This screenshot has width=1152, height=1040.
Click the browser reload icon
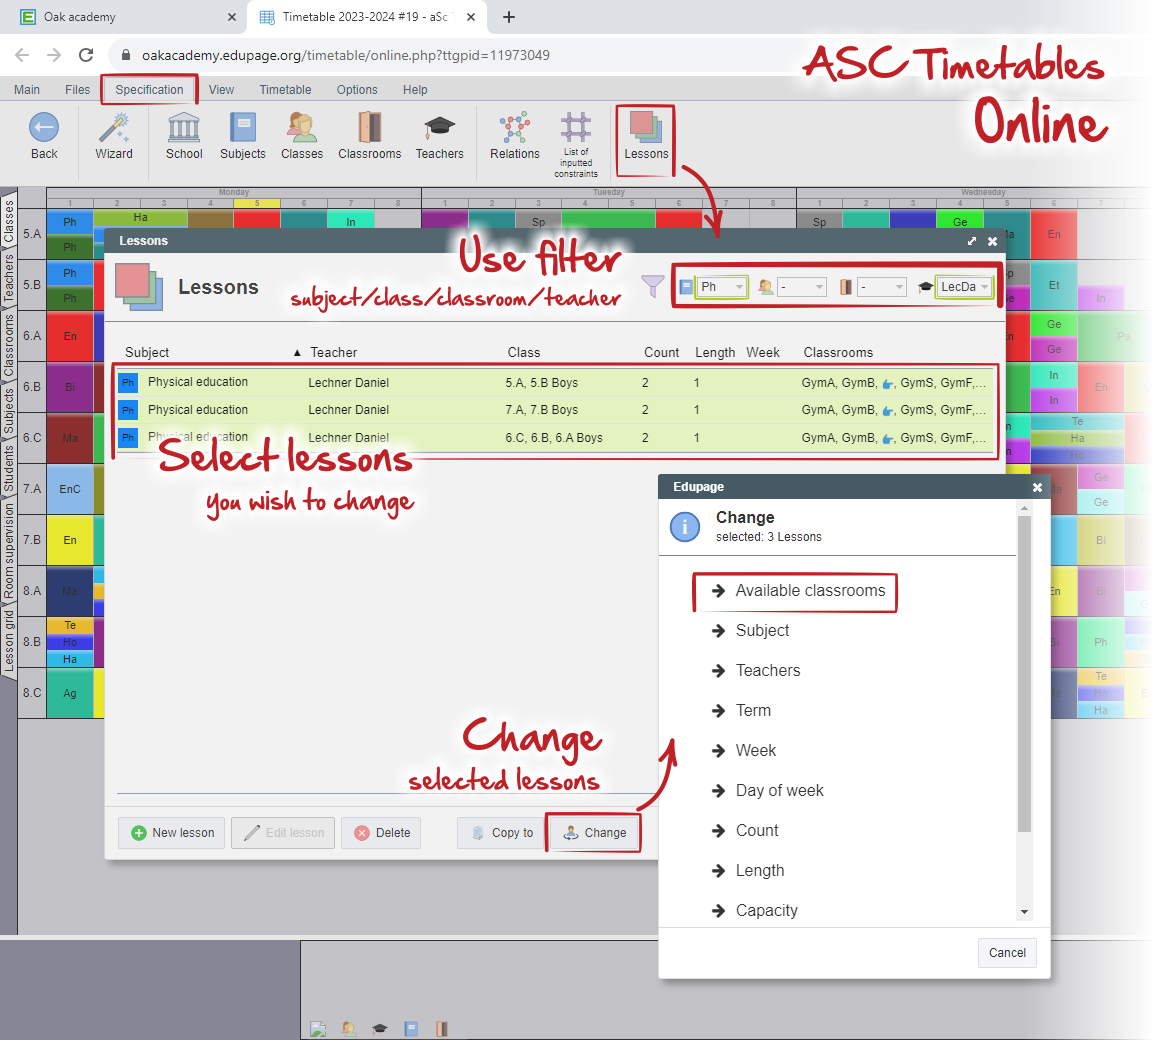pyautogui.click(x=86, y=55)
